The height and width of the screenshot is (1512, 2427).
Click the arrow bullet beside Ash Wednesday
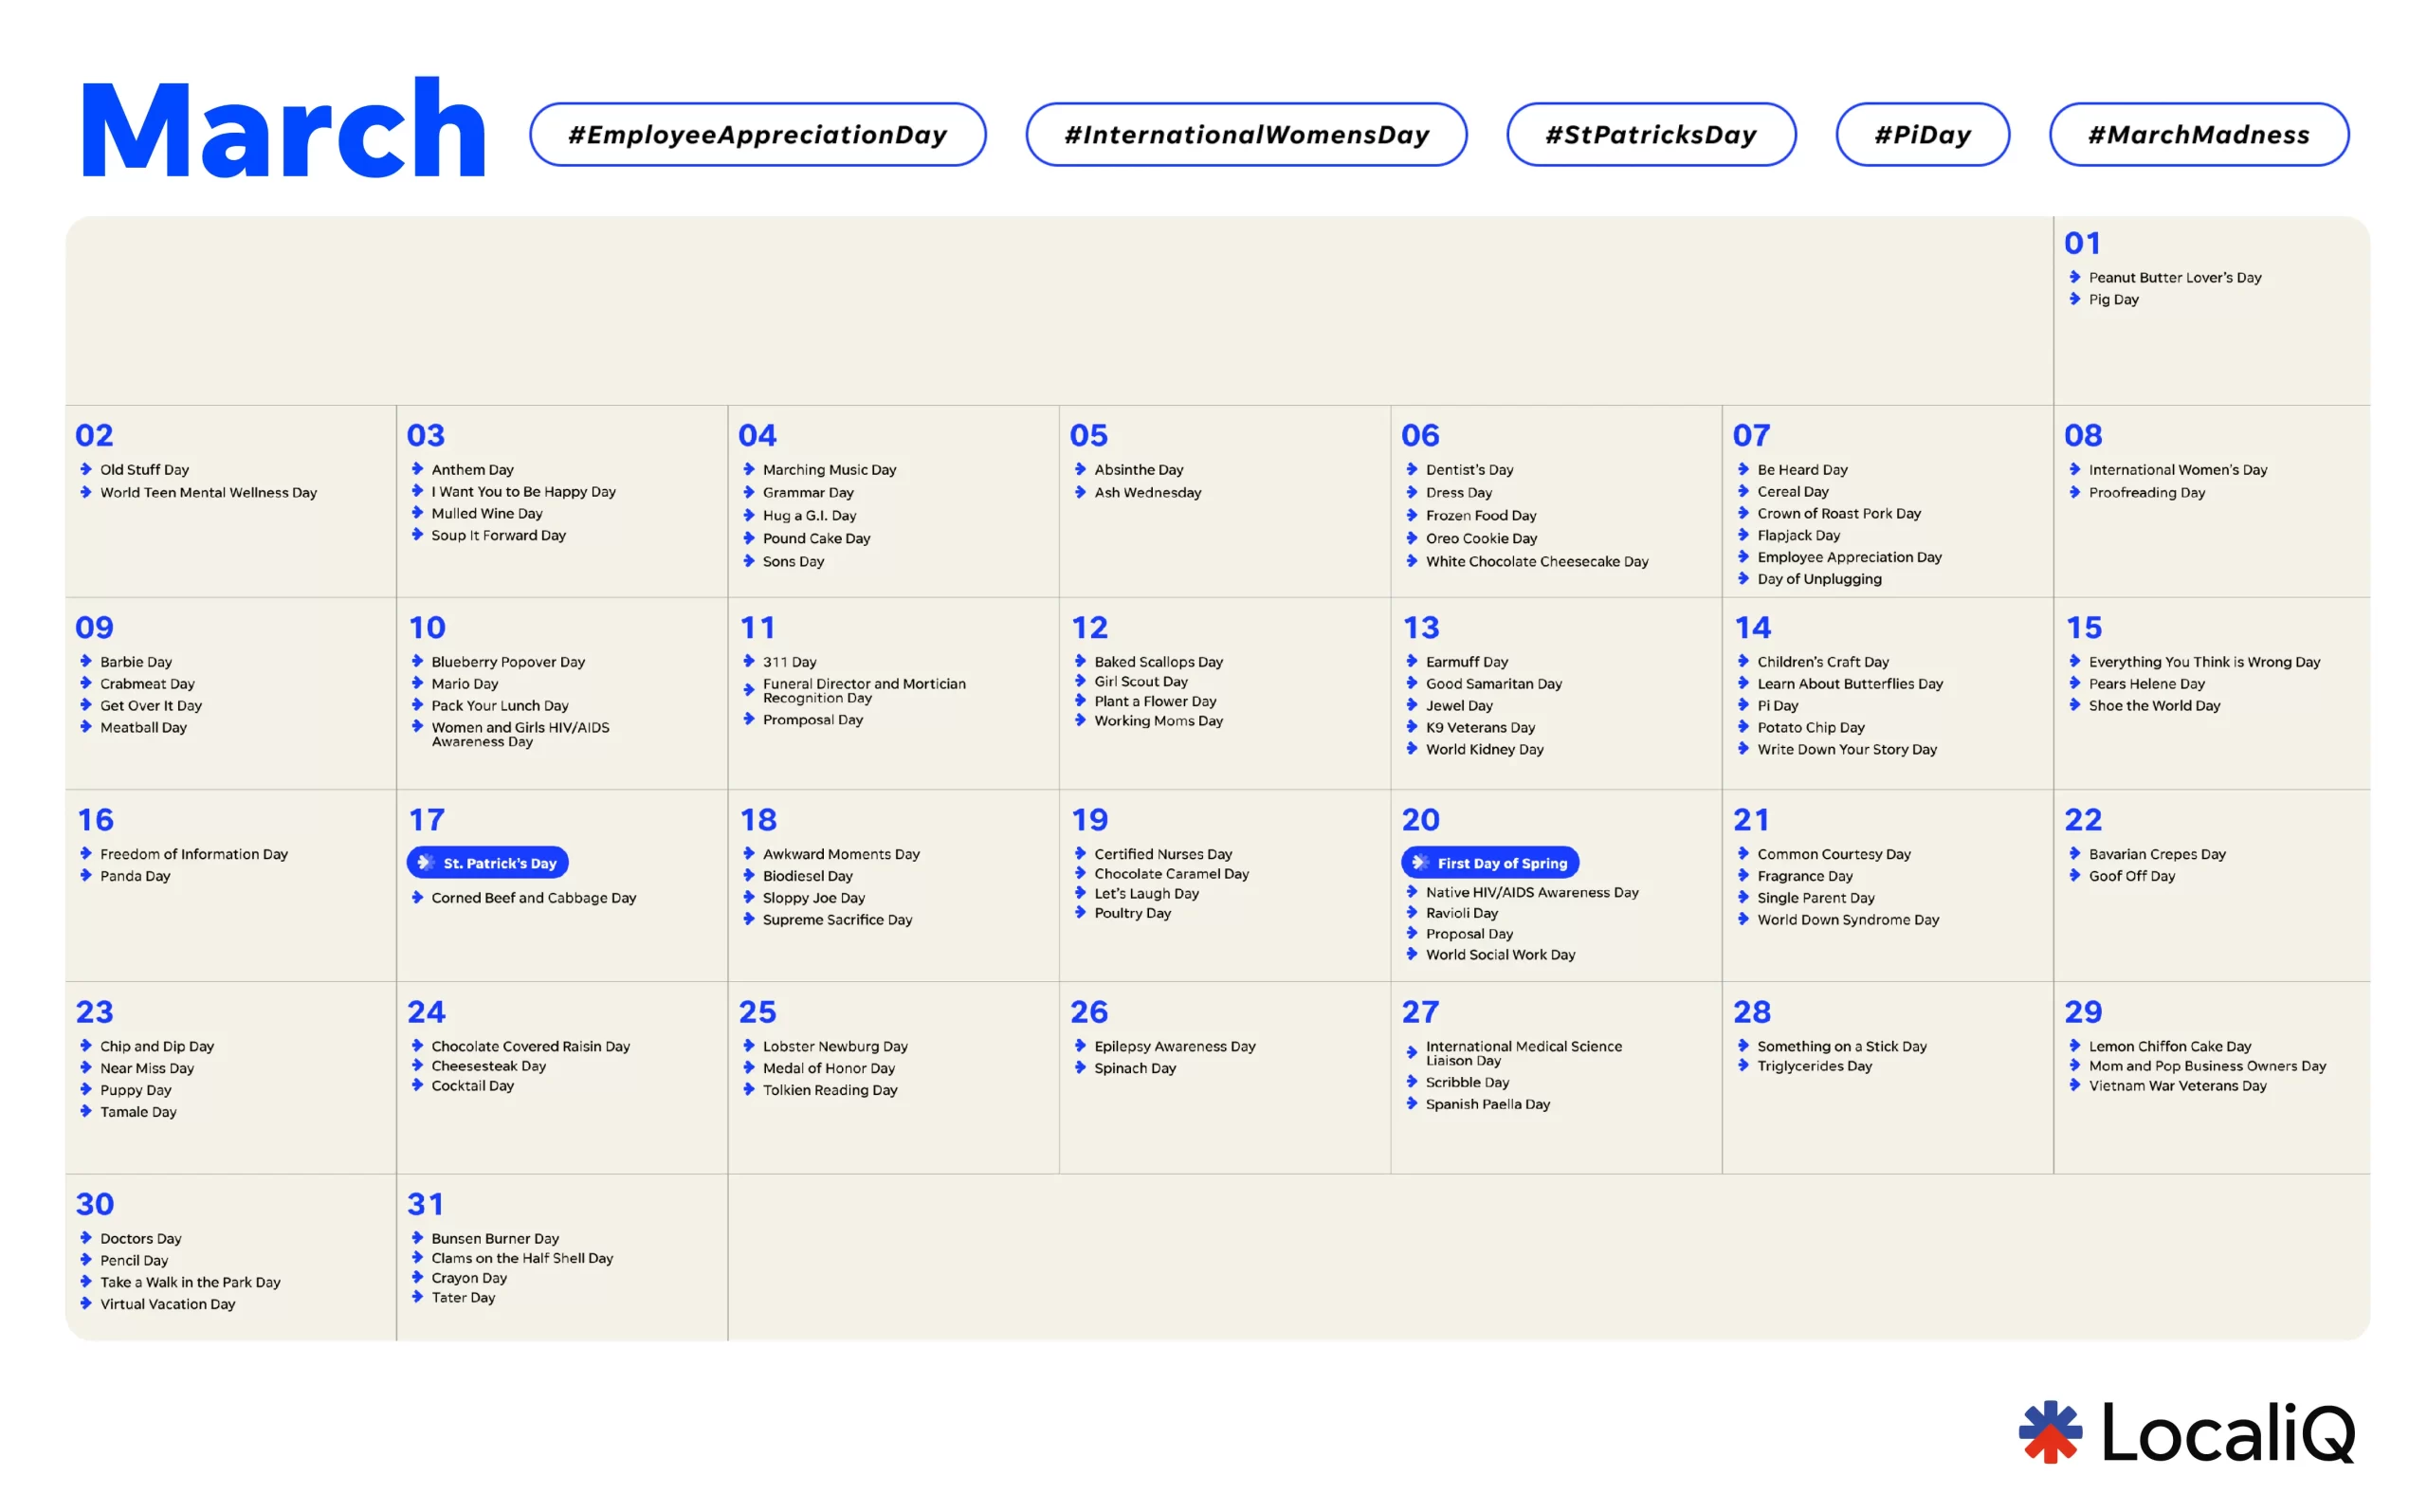pos(1080,492)
